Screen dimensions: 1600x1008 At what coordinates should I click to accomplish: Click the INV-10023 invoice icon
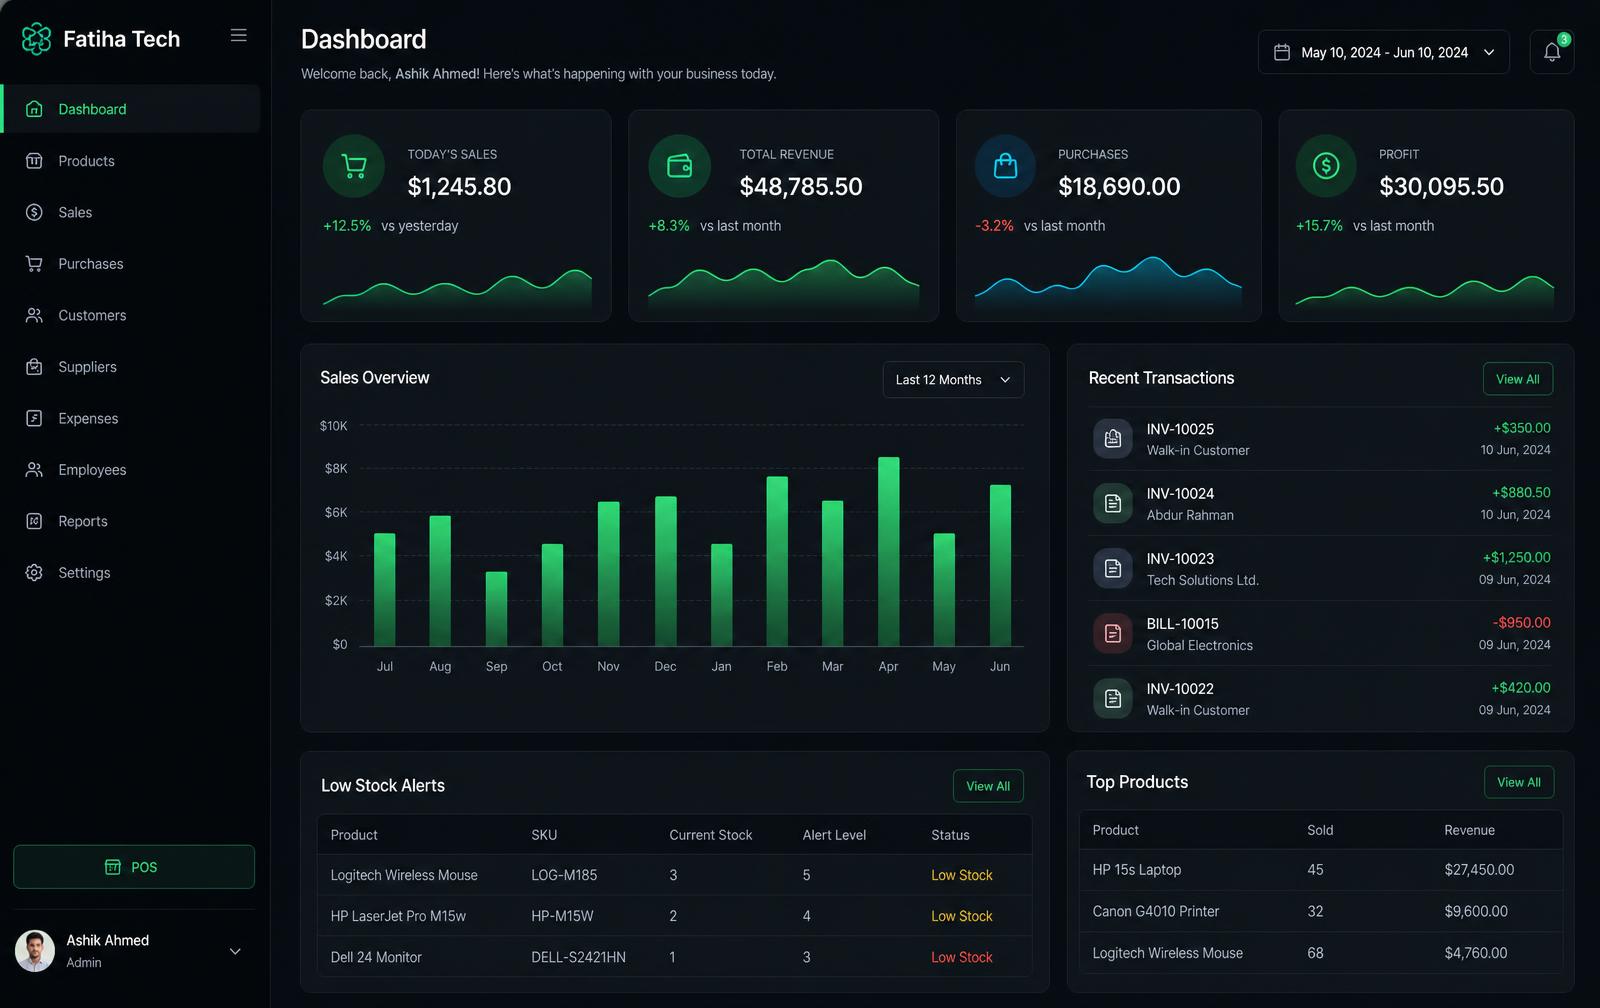[1113, 569]
